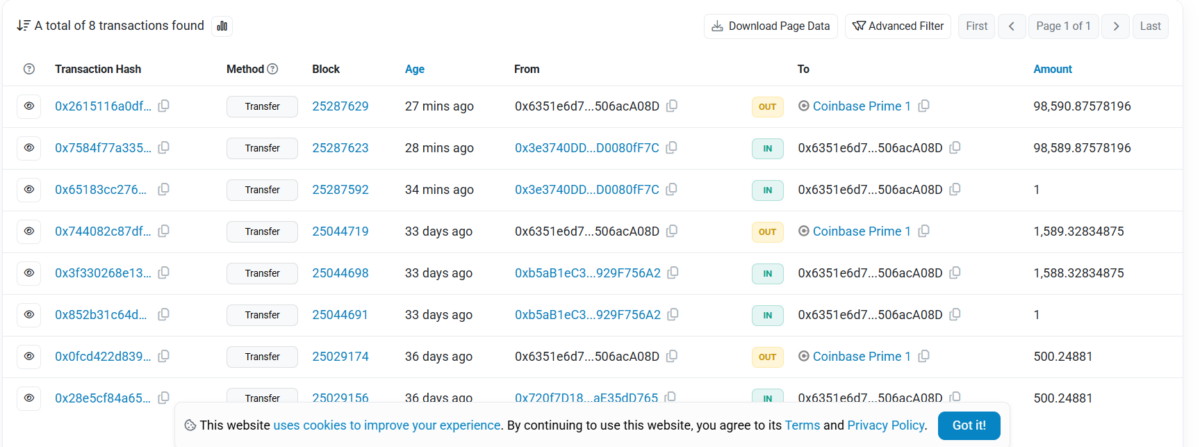This screenshot has height=447, width=1200.
Task: Copy Coinbase Prime 1 address in block 25029174 row
Action: (x=924, y=356)
